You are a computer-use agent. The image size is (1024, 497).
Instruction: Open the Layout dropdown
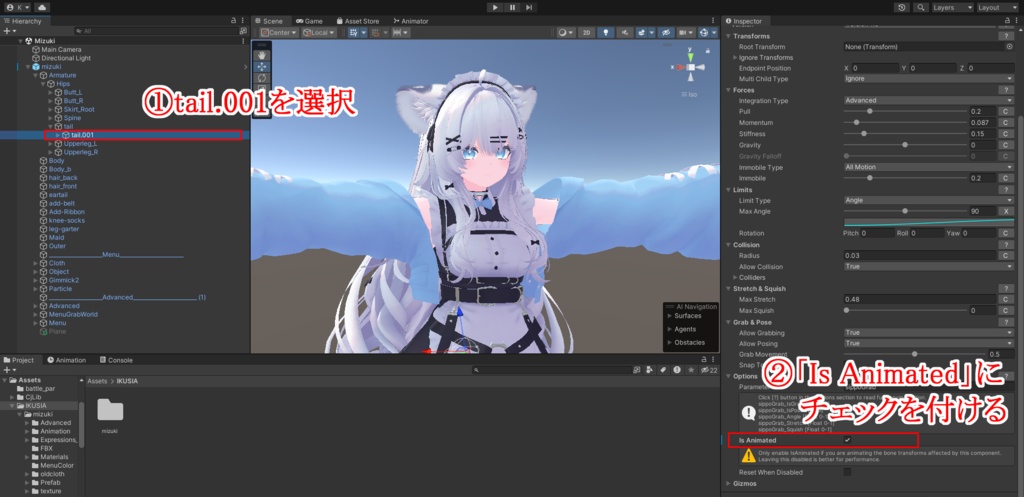pos(997,7)
